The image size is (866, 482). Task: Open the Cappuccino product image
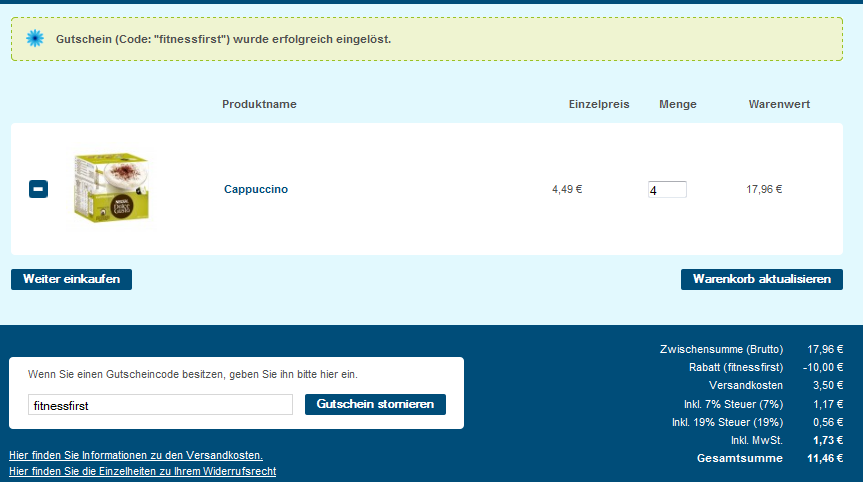[x=110, y=187]
